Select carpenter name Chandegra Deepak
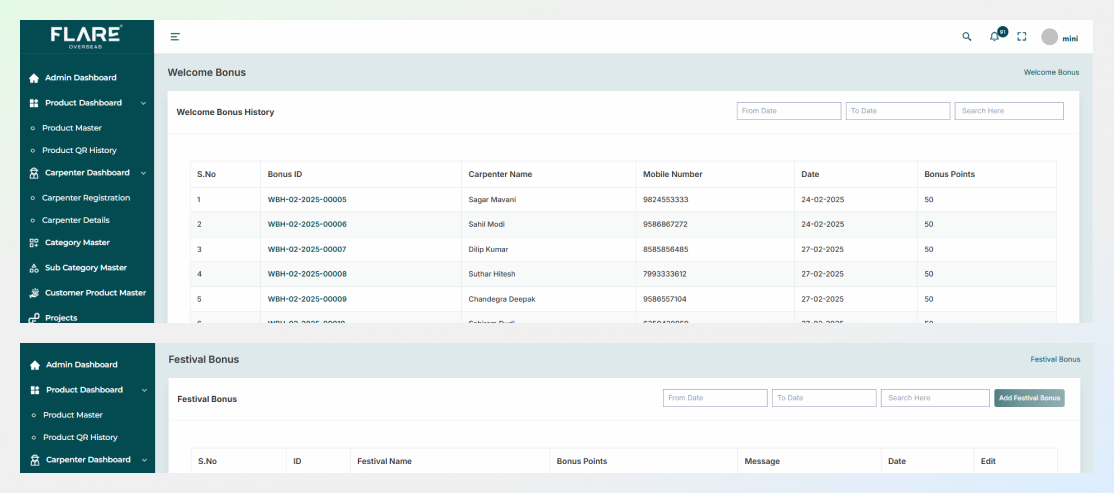 click(502, 299)
